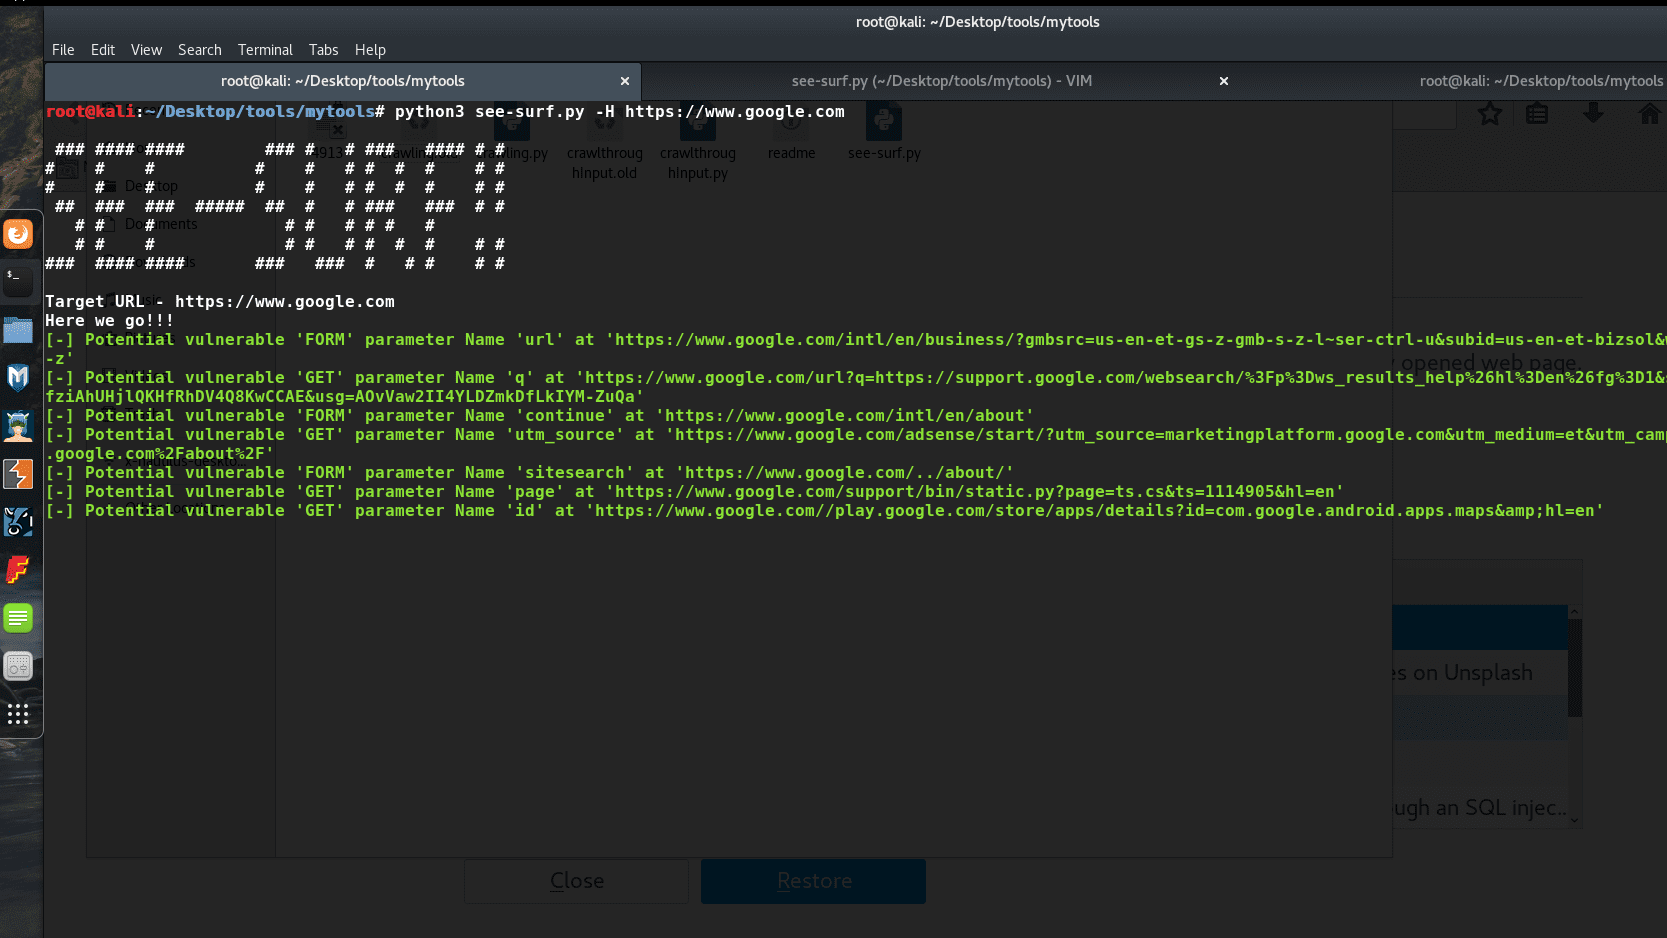The width and height of the screenshot is (1667, 938).
Task: Select the 'on Unsplash' list entry behind terminal
Action: point(1480,673)
